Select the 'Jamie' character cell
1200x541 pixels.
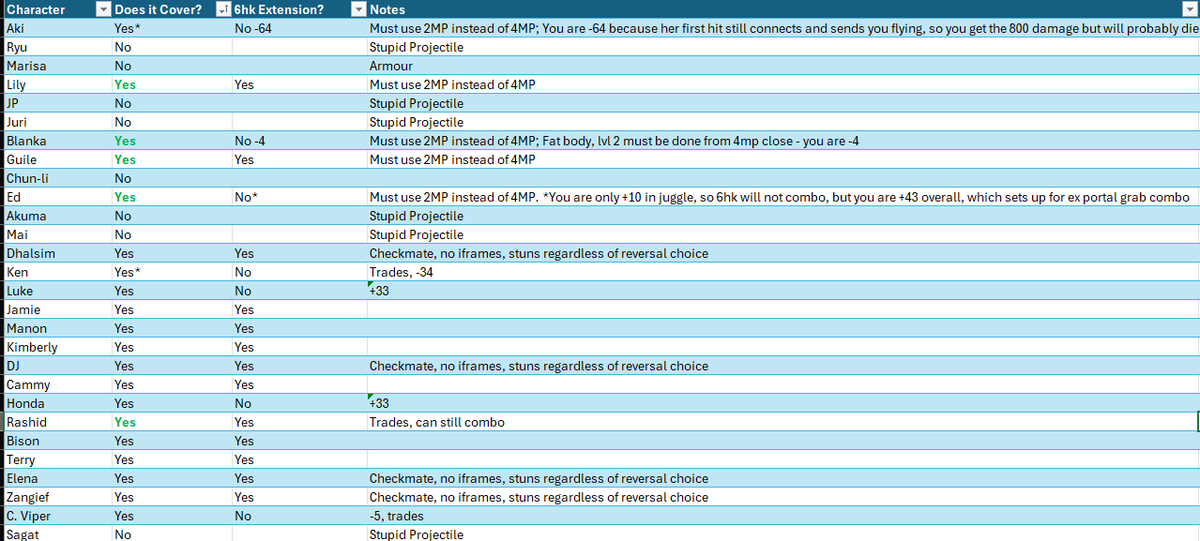pos(56,310)
